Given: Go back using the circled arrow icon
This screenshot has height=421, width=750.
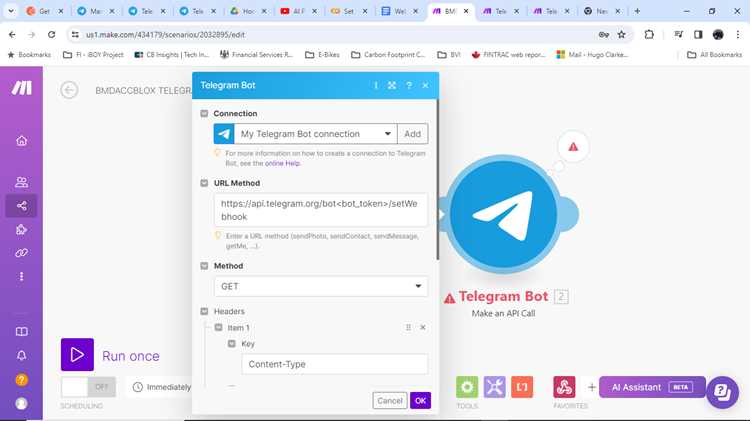Looking at the screenshot, I should pyautogui.click(x=69, y=90).
